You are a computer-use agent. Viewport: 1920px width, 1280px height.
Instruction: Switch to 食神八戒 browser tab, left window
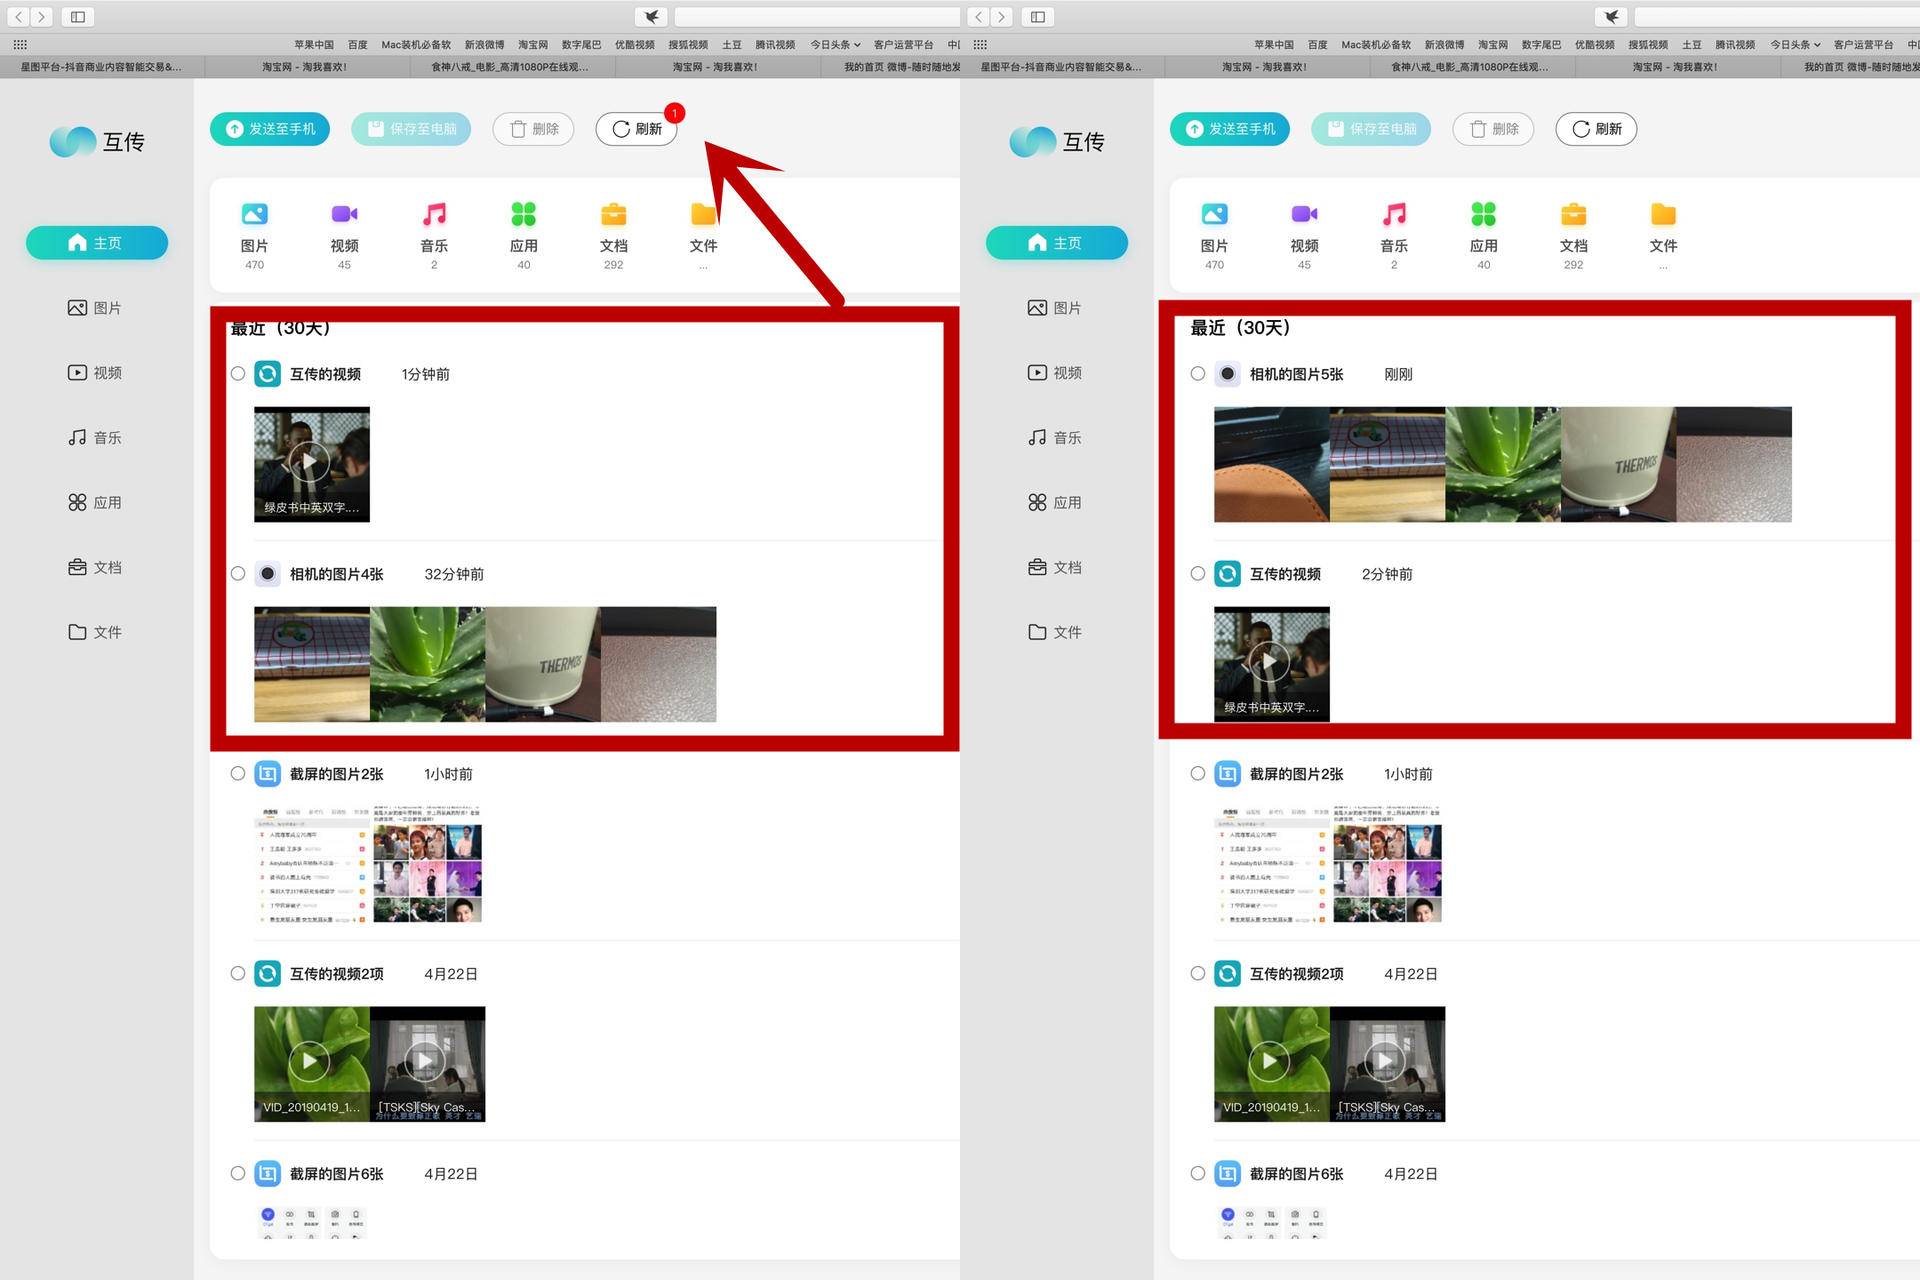pos(510,67)
